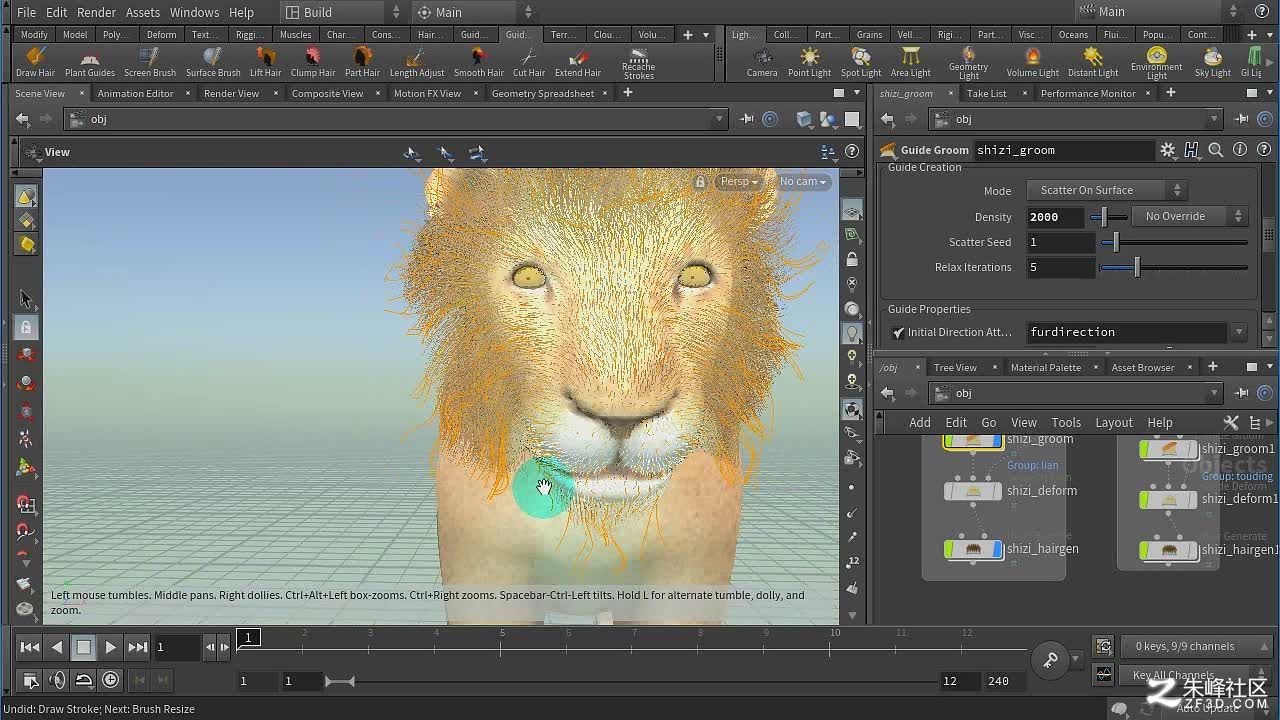Open the viewport help icon
1280x720 pixels.
point(852,152)
